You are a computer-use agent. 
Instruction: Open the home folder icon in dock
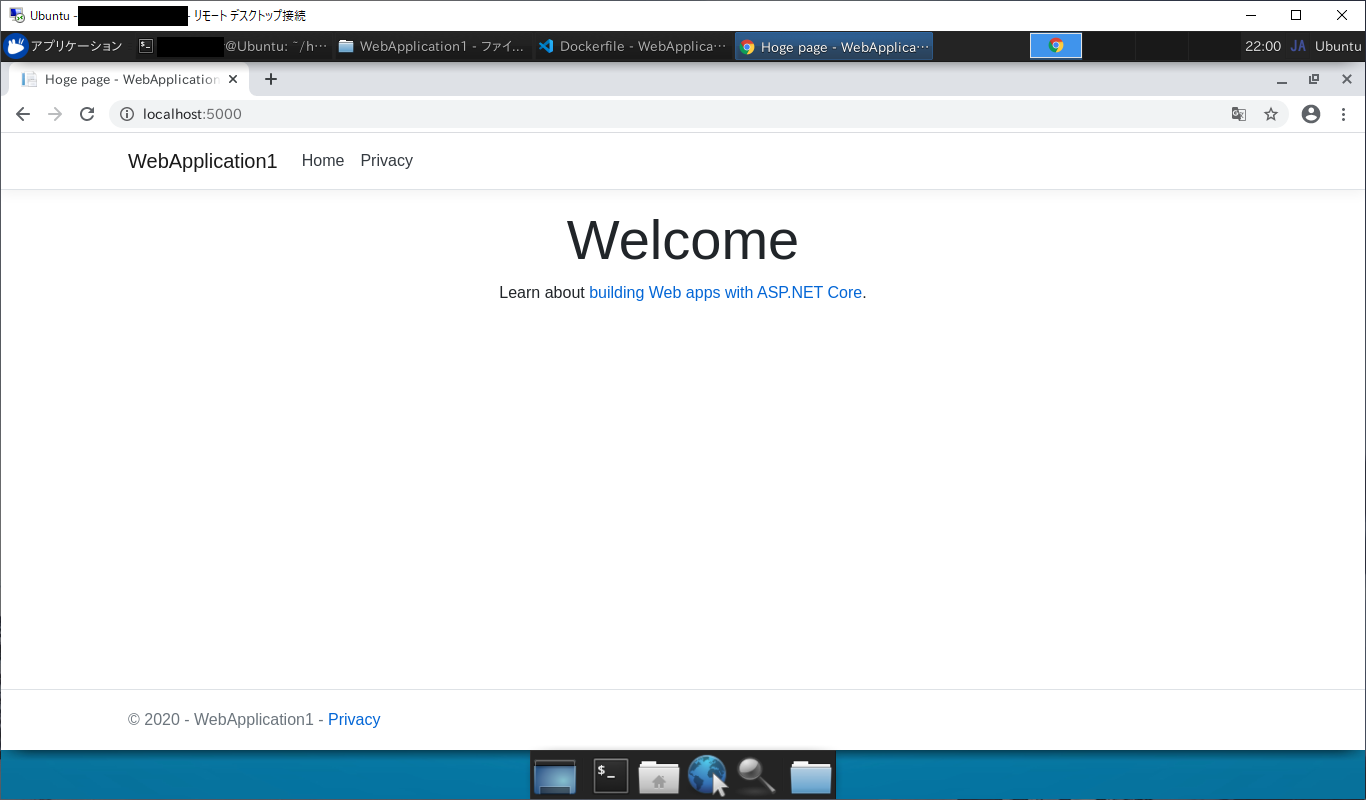click(658, 775)
